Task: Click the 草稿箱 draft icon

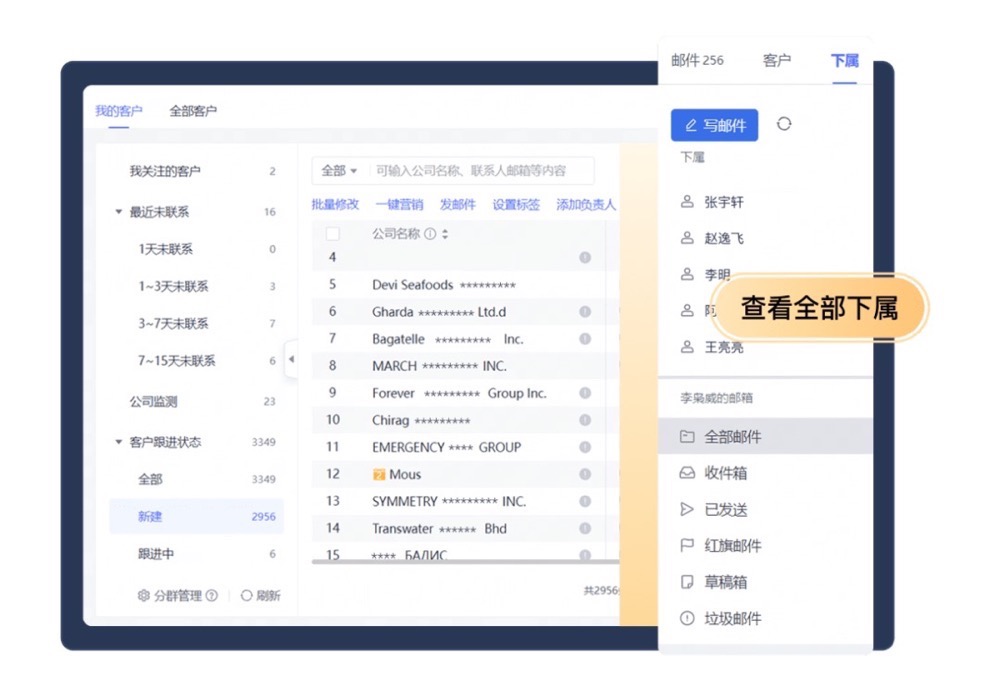Action: (x=687, y=582)
